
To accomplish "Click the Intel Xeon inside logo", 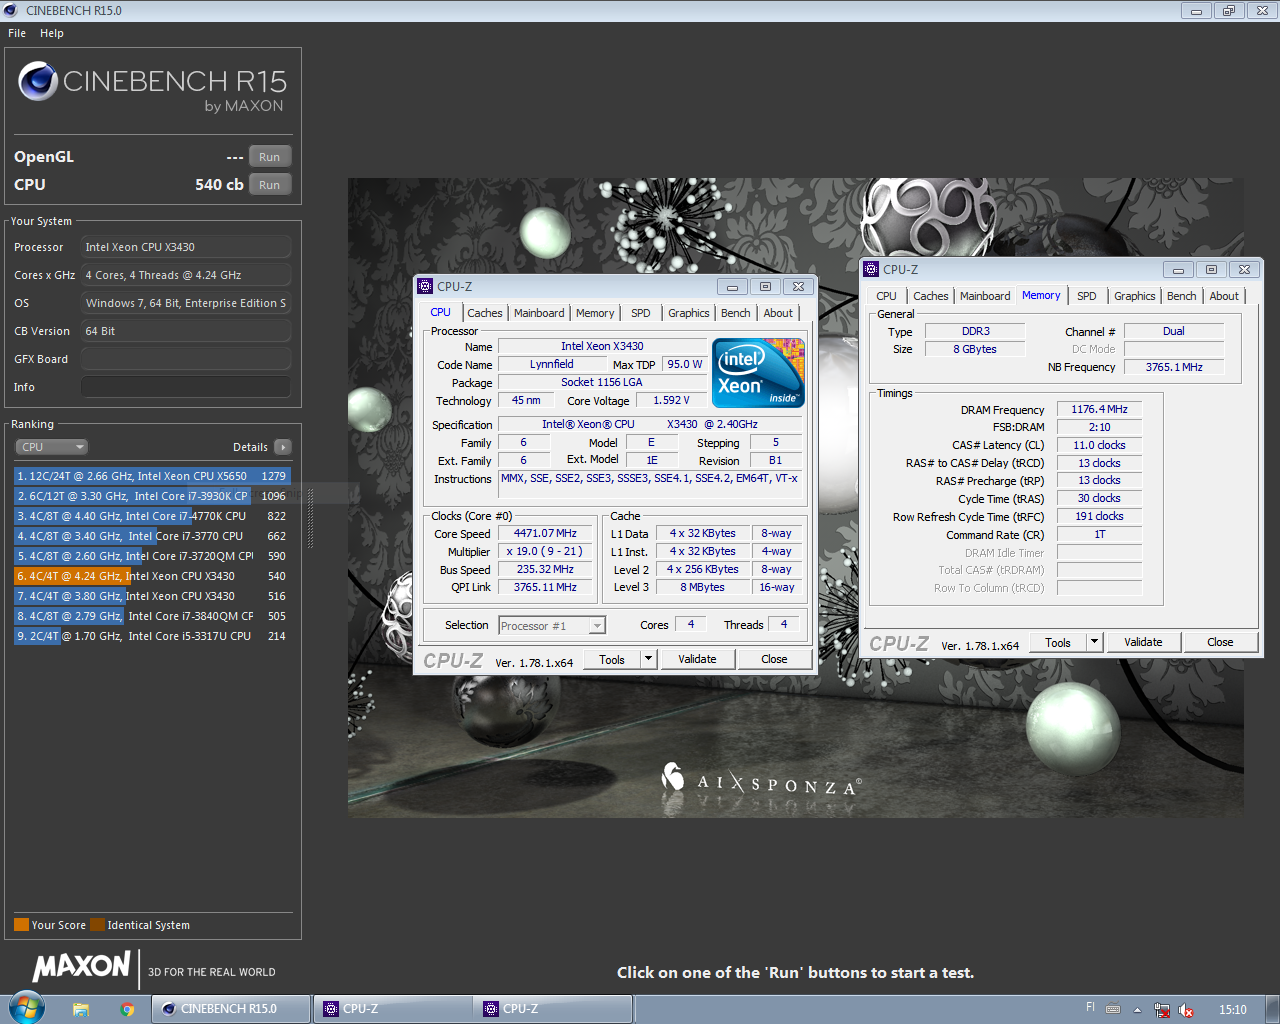I will point(758,372).
